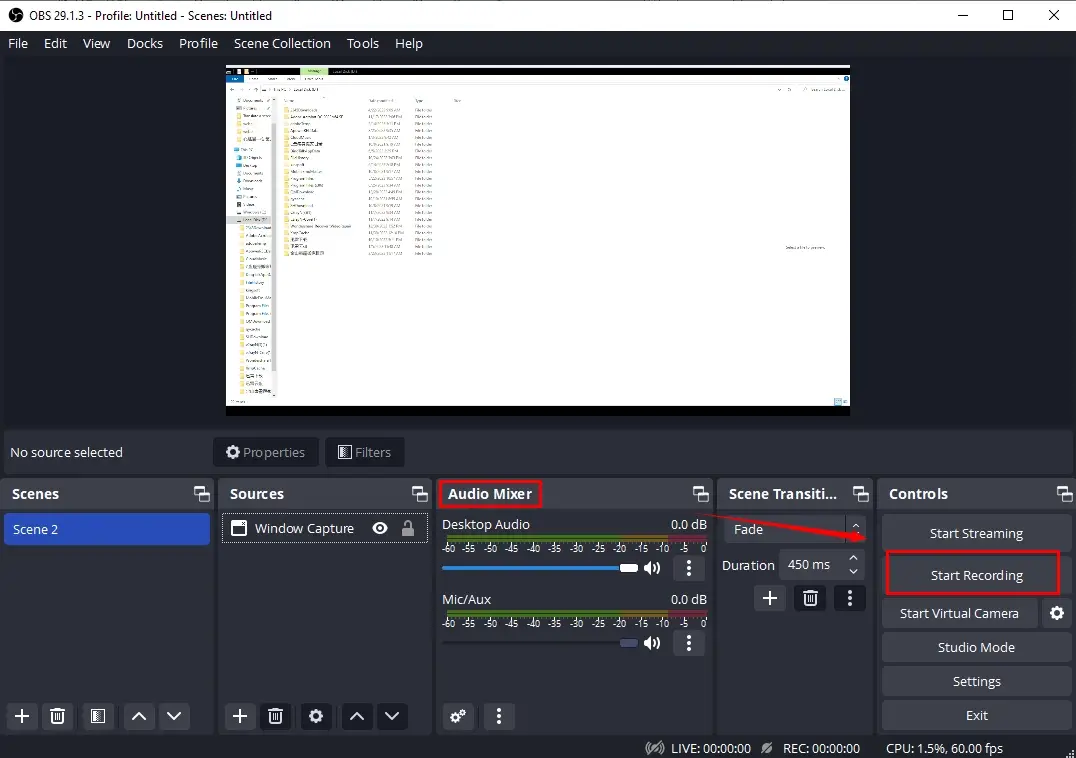The width and height of the screenshot is (1076, 758).
Task: Click the Properties button
Action: 266,452
